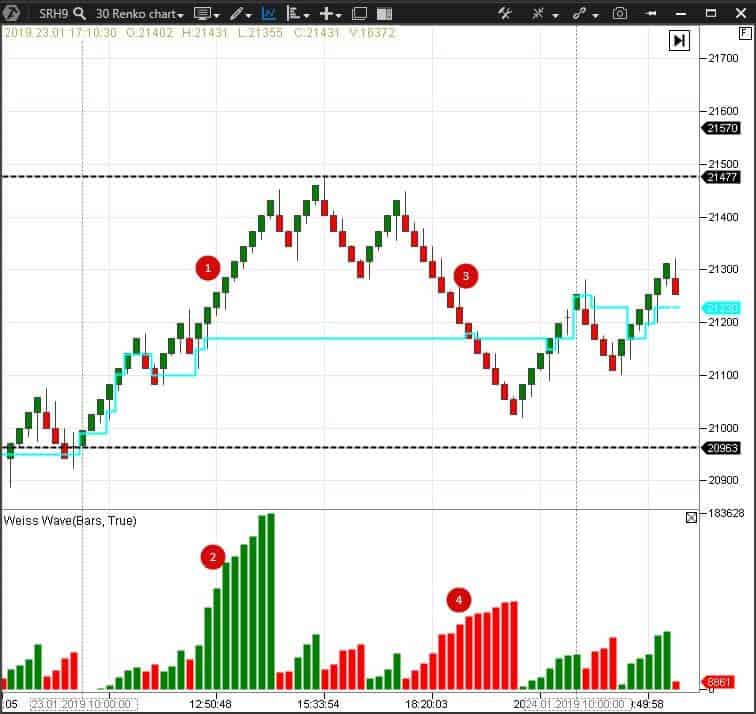
Task: Open the 30 Renko chart type dropdown
Action: point(140,14)
